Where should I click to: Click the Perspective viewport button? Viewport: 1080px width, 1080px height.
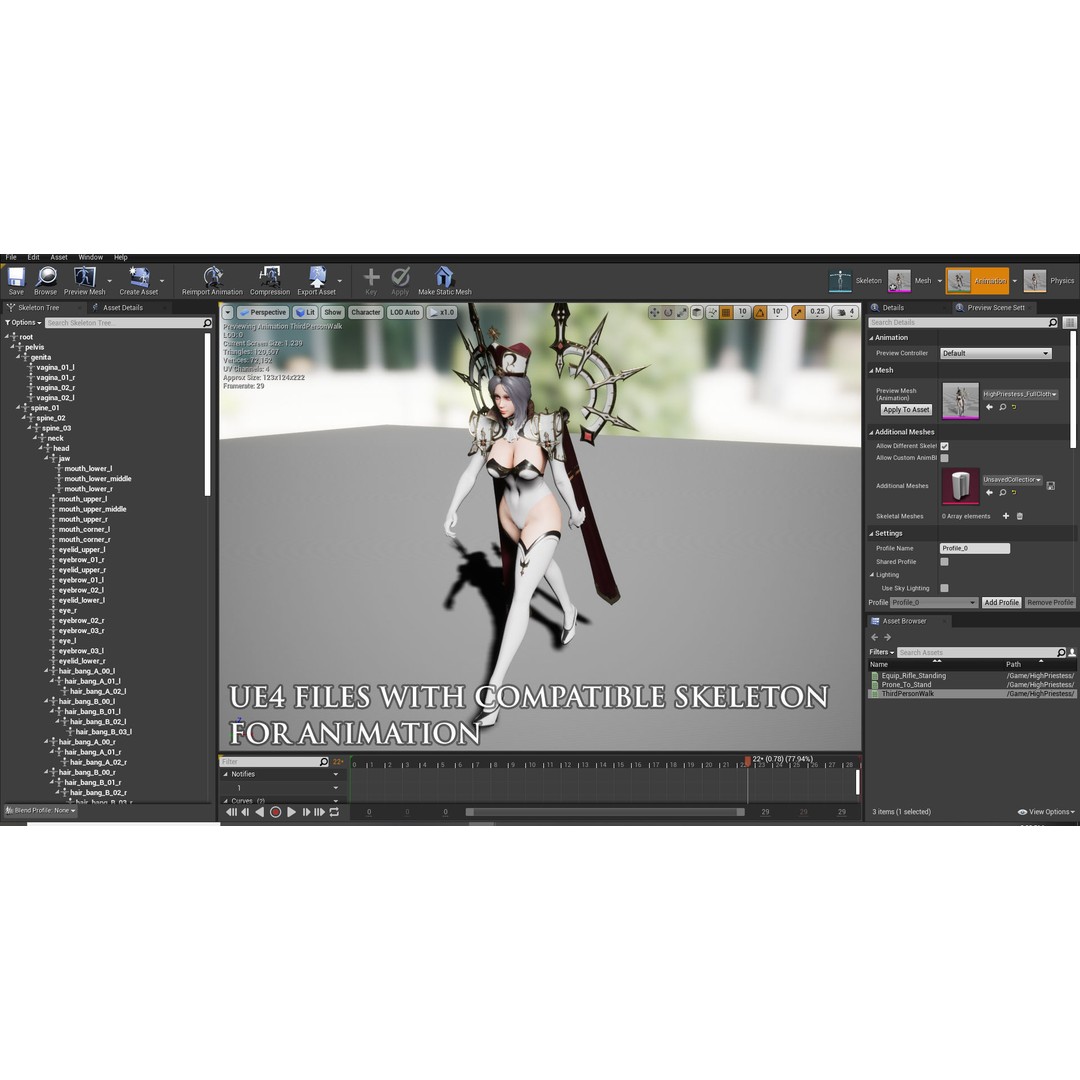click(x=262, y=312)
